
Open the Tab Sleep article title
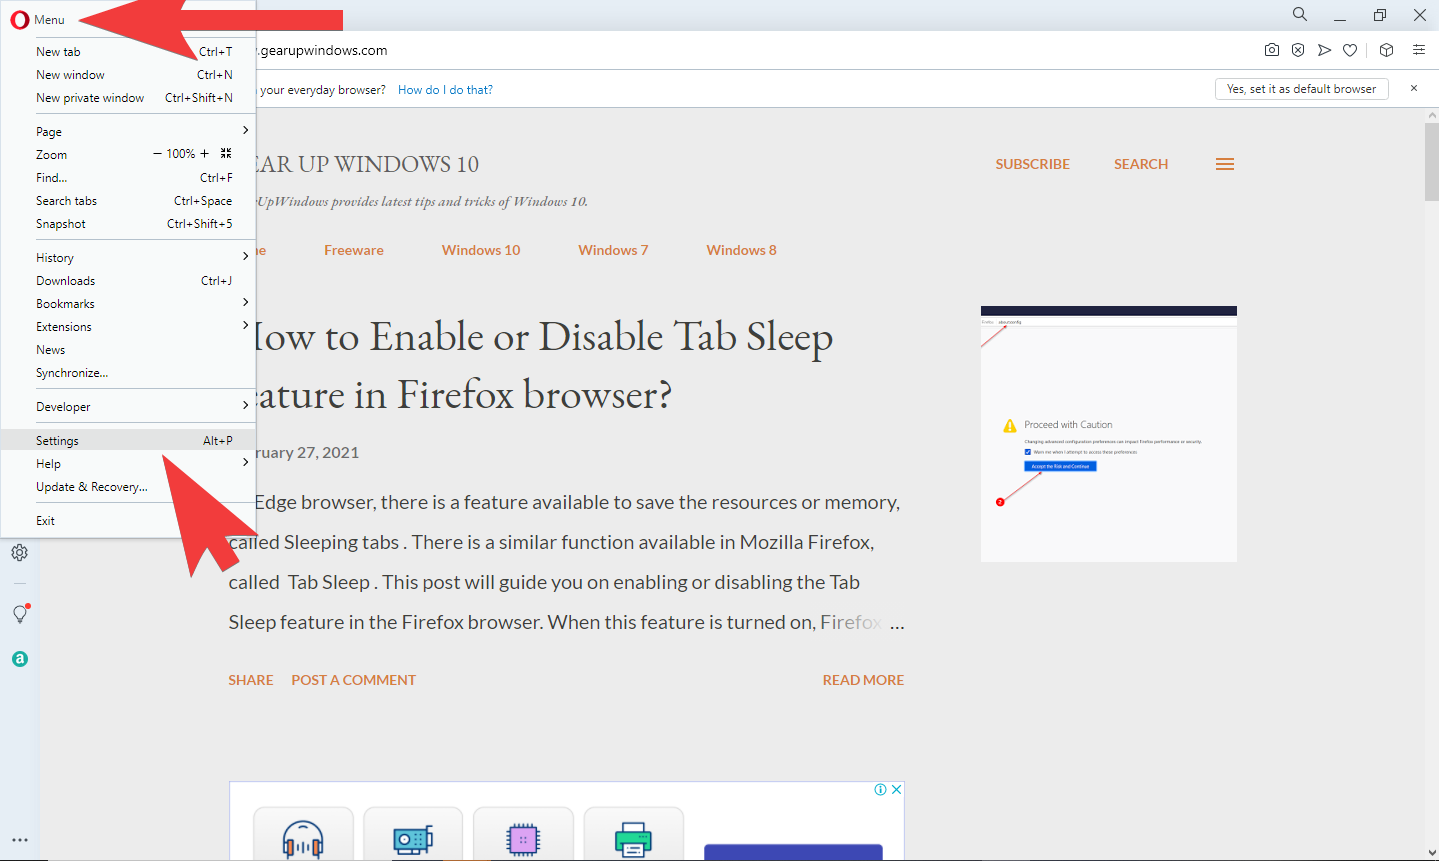[544, 365]
